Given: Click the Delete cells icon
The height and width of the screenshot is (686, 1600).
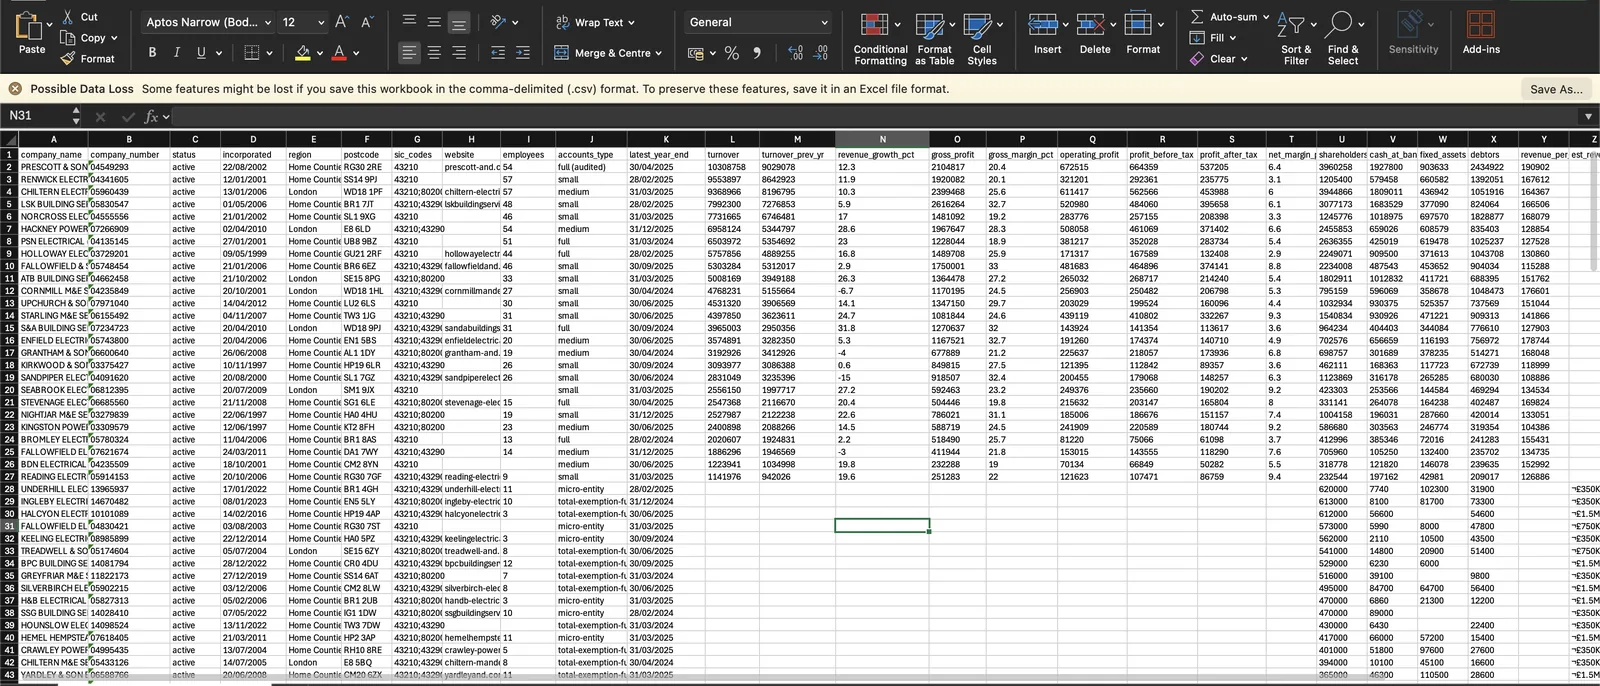Looking at the screenshot, I should pos(1090,24).
